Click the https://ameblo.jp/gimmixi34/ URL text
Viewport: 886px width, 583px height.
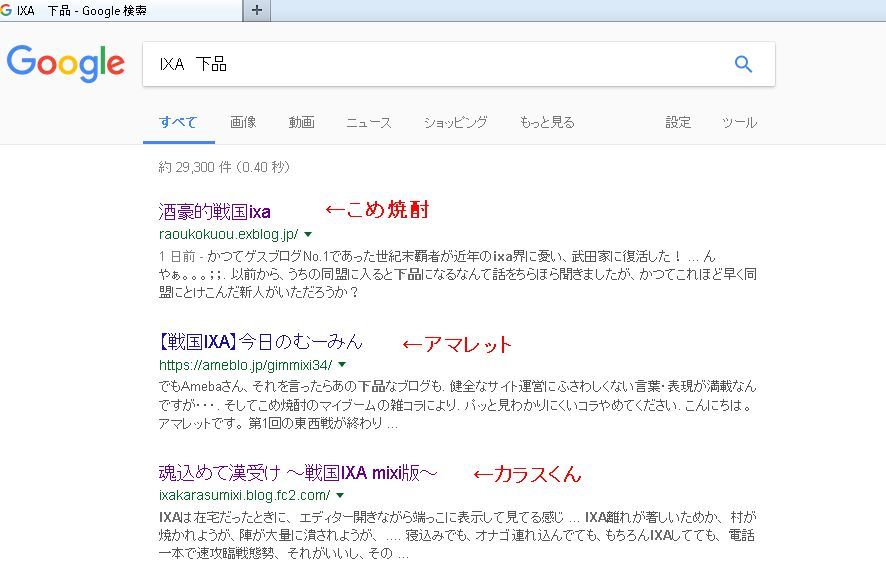(246, 365)
